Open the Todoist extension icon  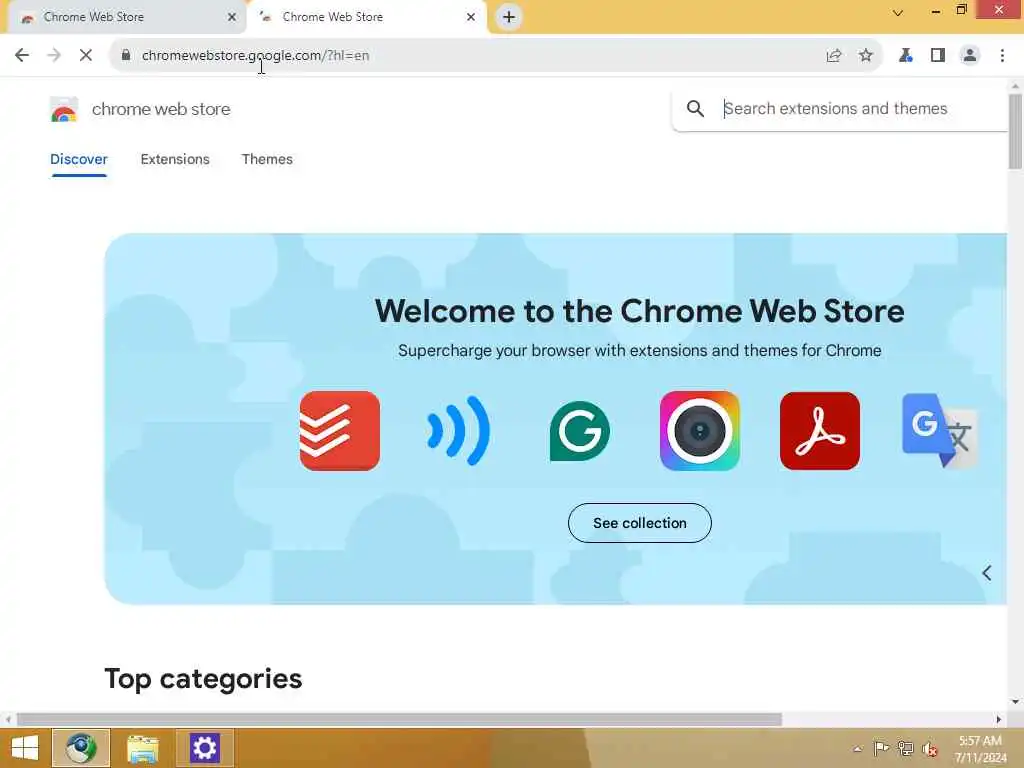click(340, 431)
